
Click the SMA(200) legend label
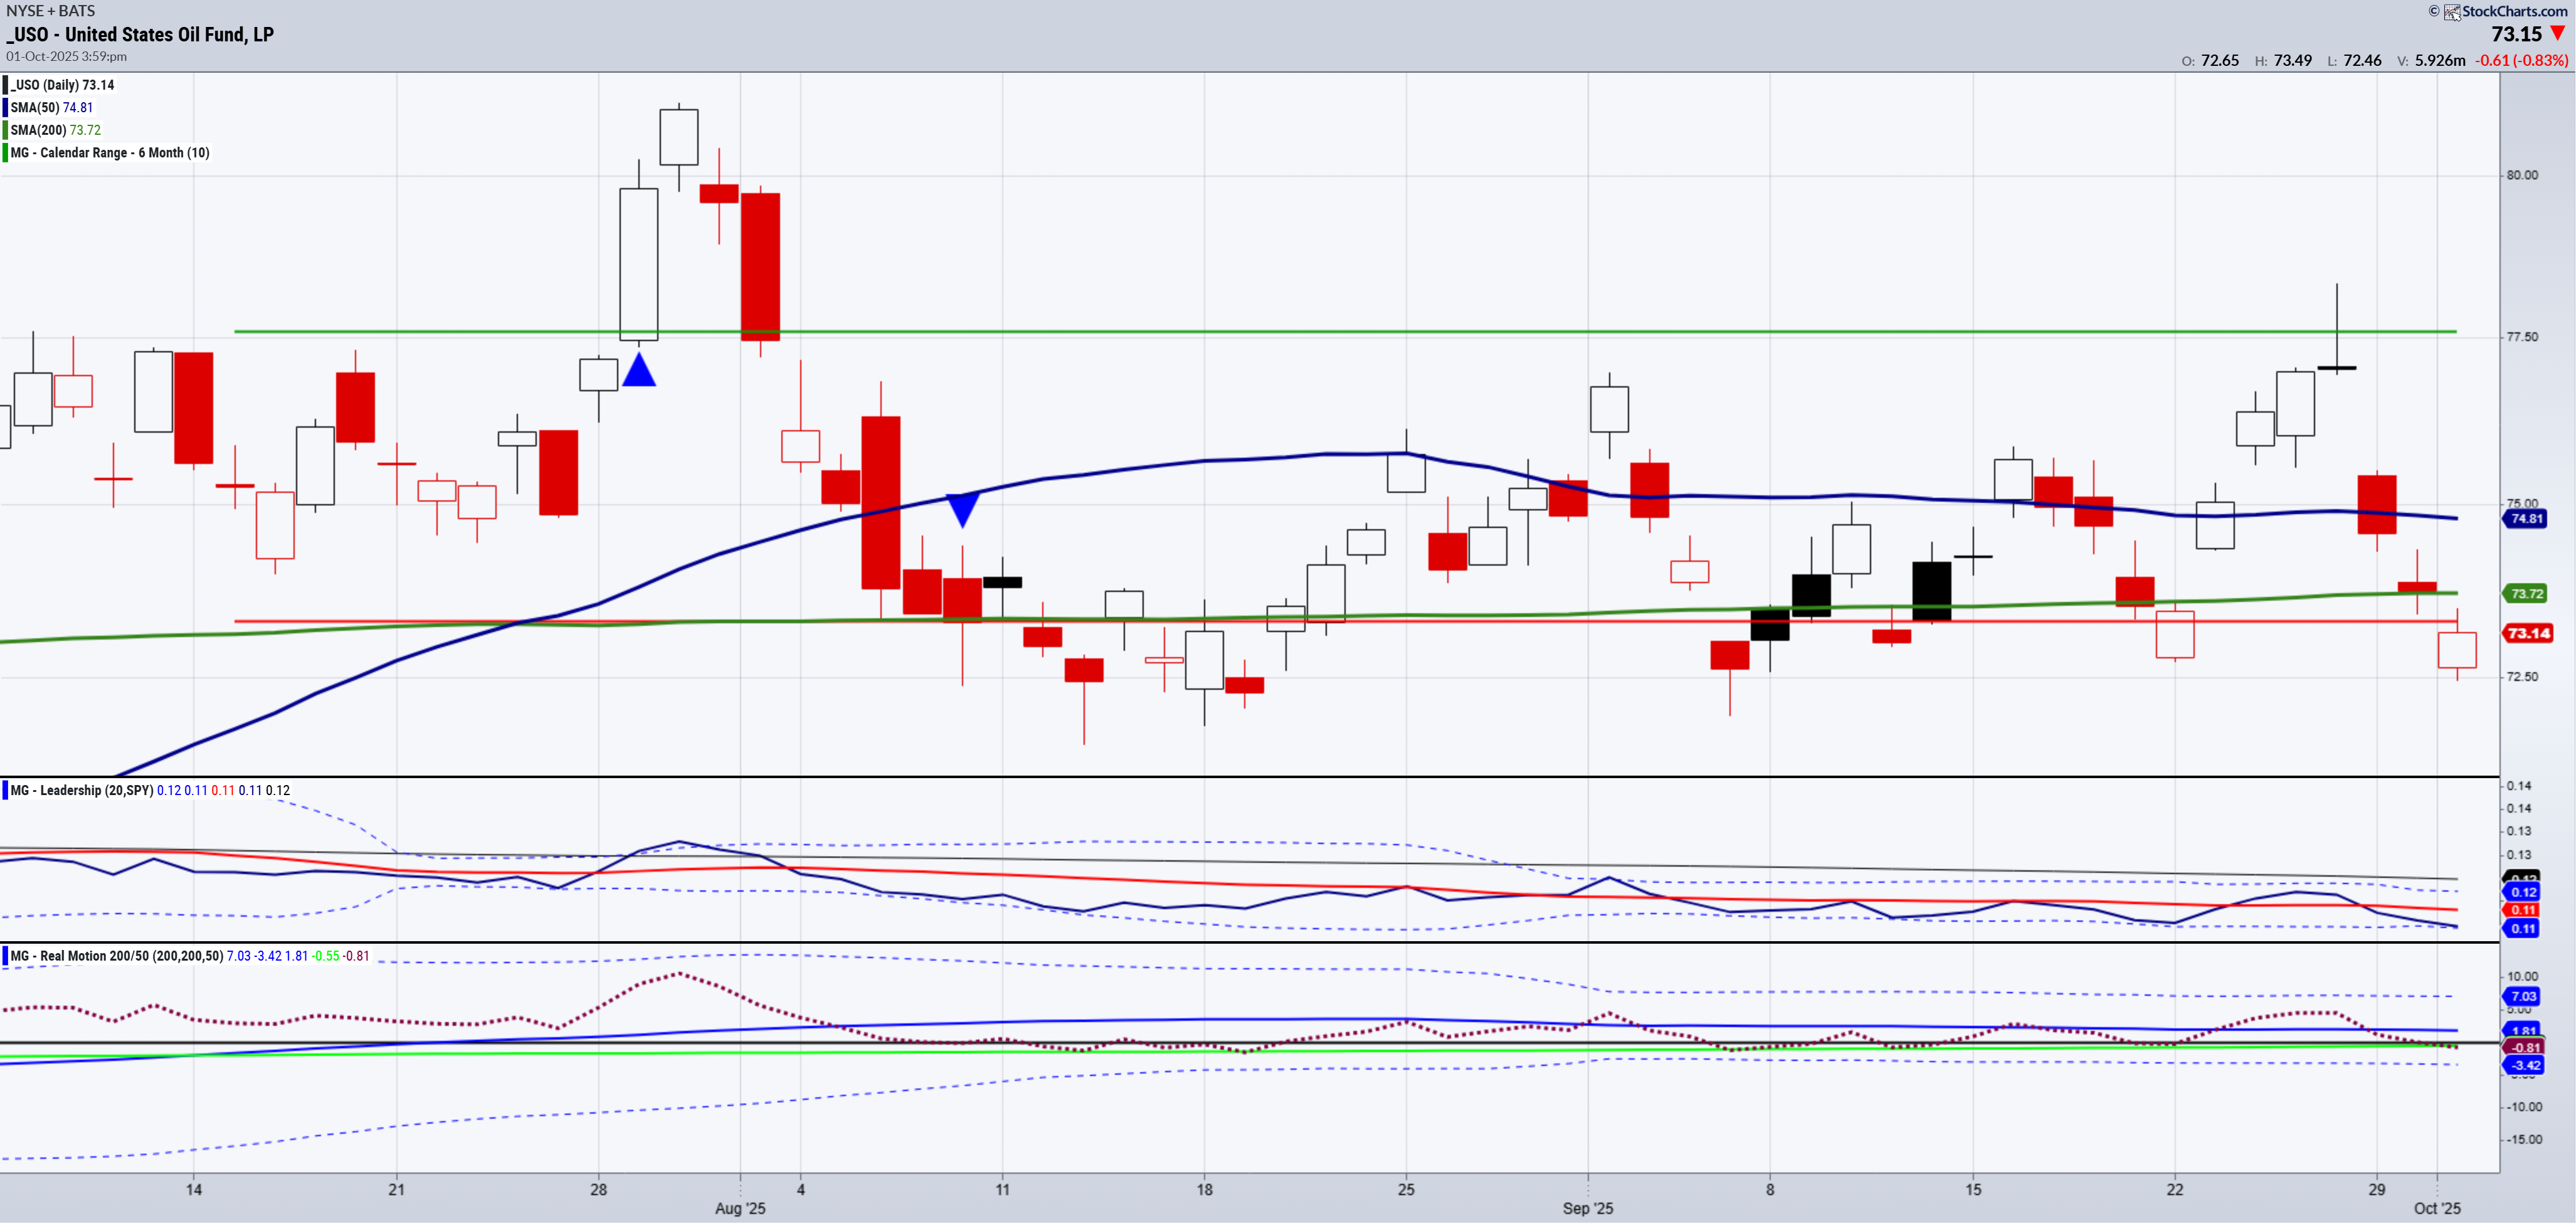(38, 130)
